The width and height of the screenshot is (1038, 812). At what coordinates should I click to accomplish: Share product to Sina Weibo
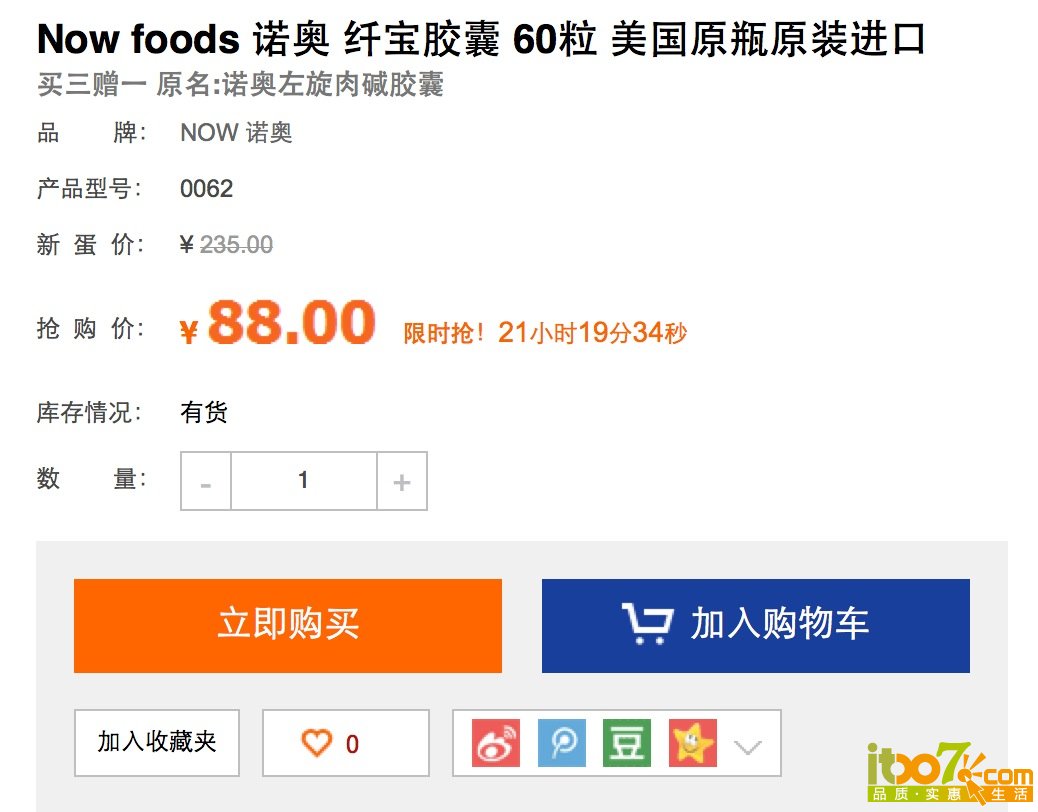(x=496, y=743)
